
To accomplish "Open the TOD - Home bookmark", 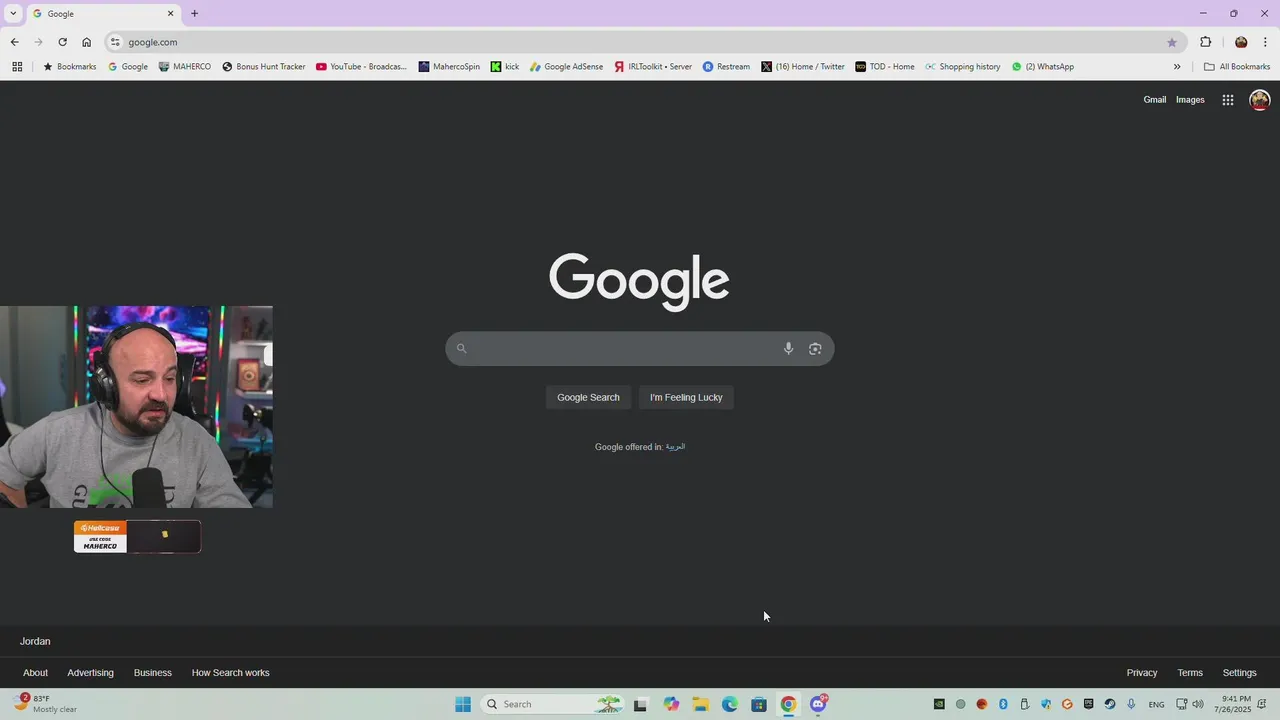I will pos(885,67).
